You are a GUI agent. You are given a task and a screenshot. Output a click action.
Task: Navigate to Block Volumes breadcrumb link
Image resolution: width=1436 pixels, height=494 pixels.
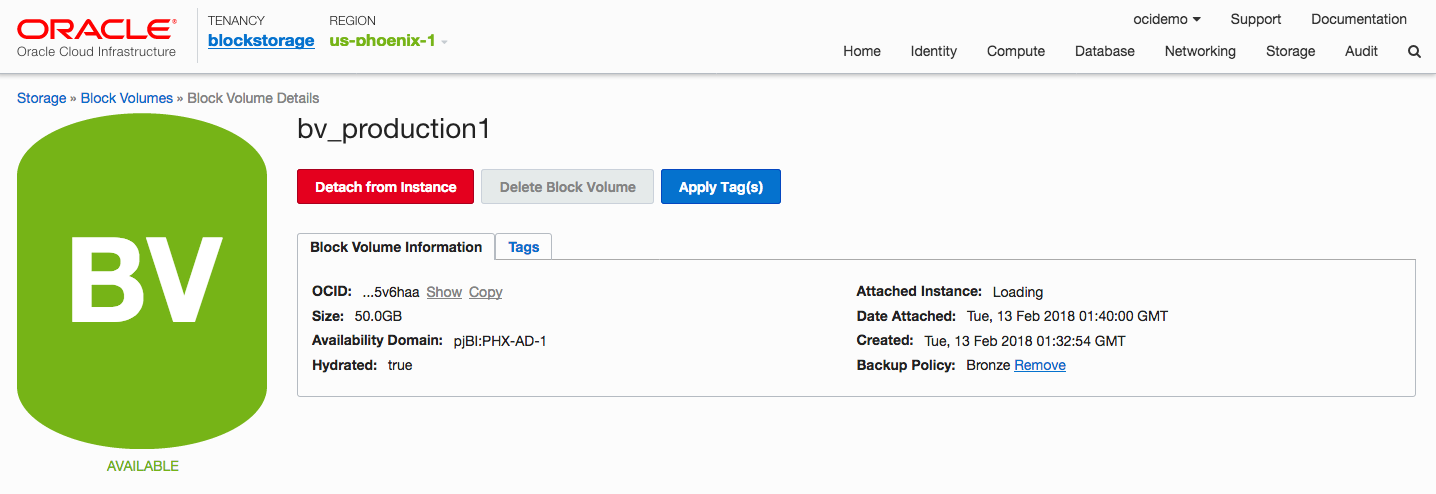coord(127,98)
